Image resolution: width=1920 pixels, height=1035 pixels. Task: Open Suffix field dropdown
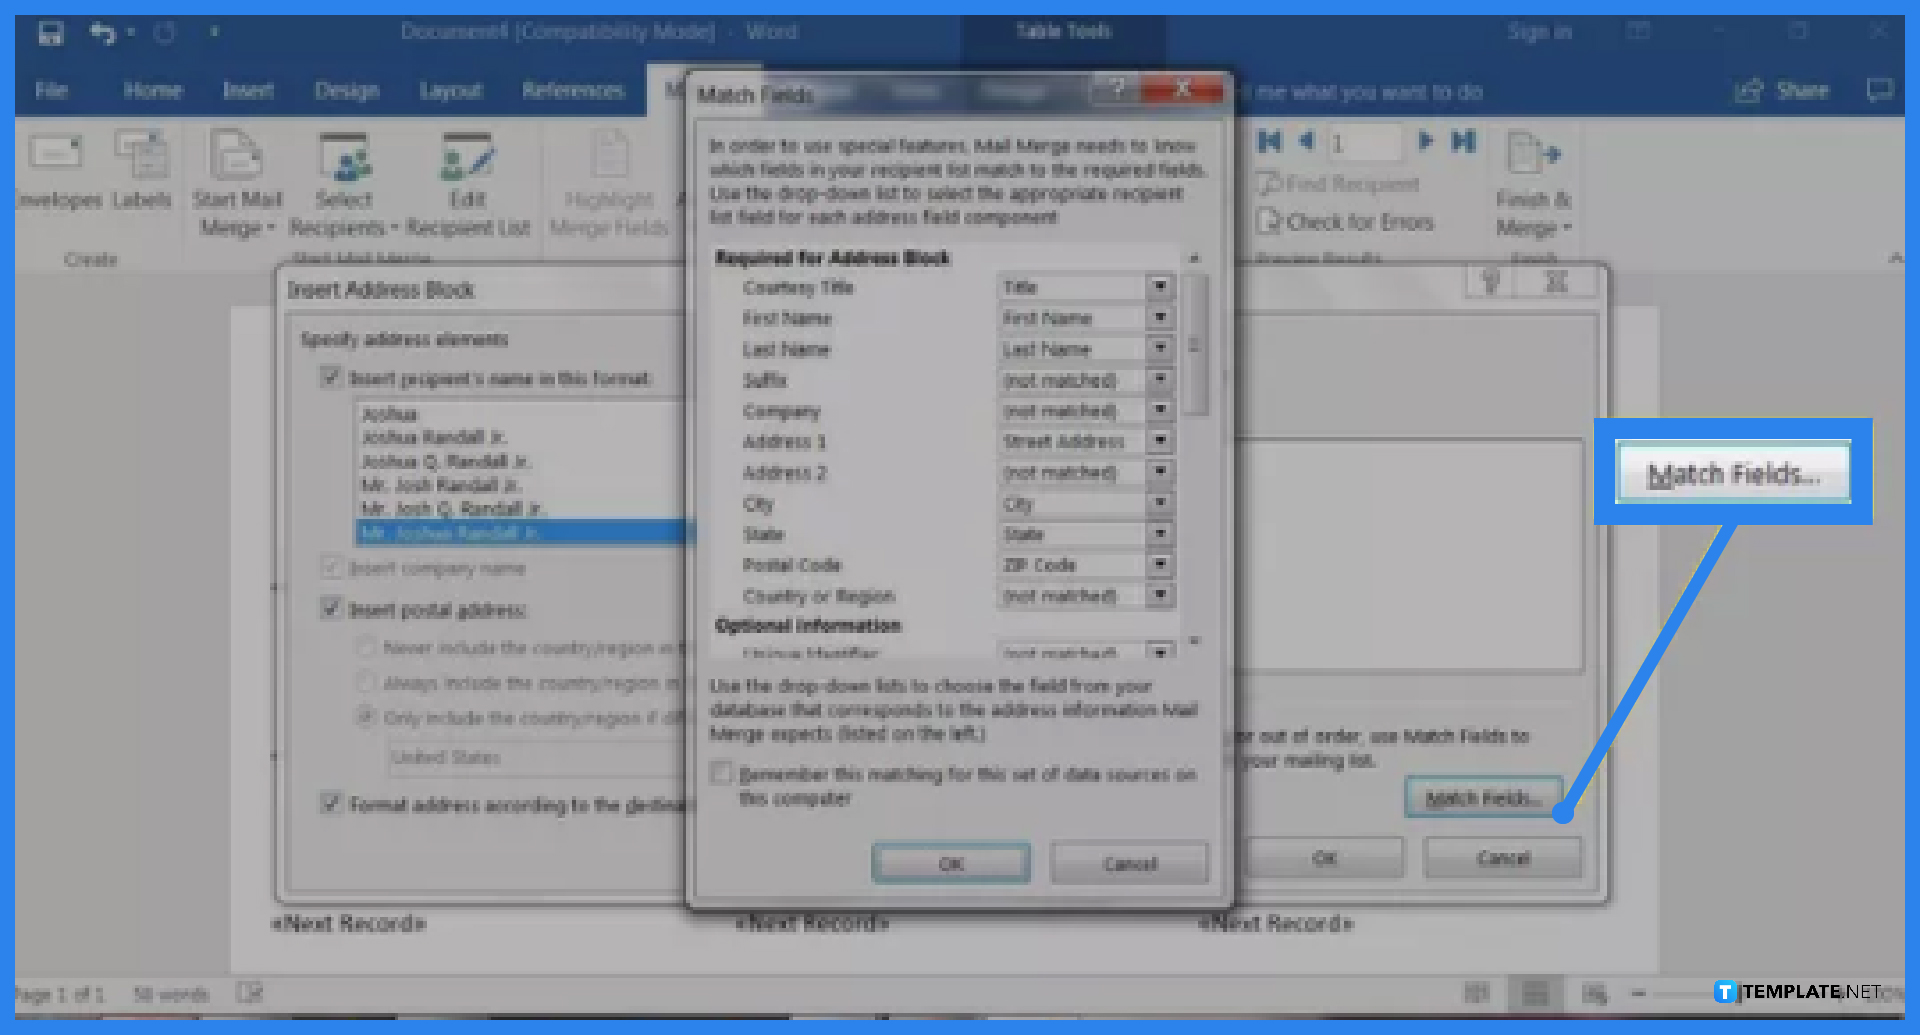(x=1160, y=380)
